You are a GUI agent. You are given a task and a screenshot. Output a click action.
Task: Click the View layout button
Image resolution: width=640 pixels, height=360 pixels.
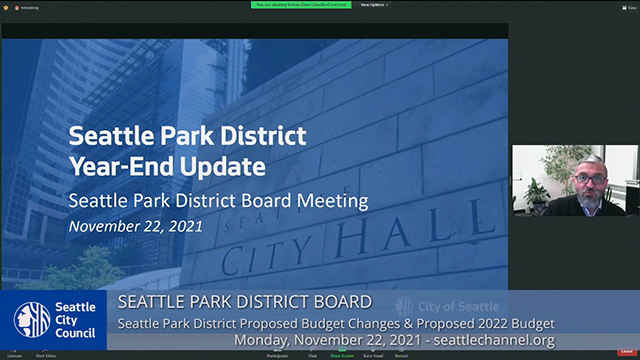click(629, 8)
